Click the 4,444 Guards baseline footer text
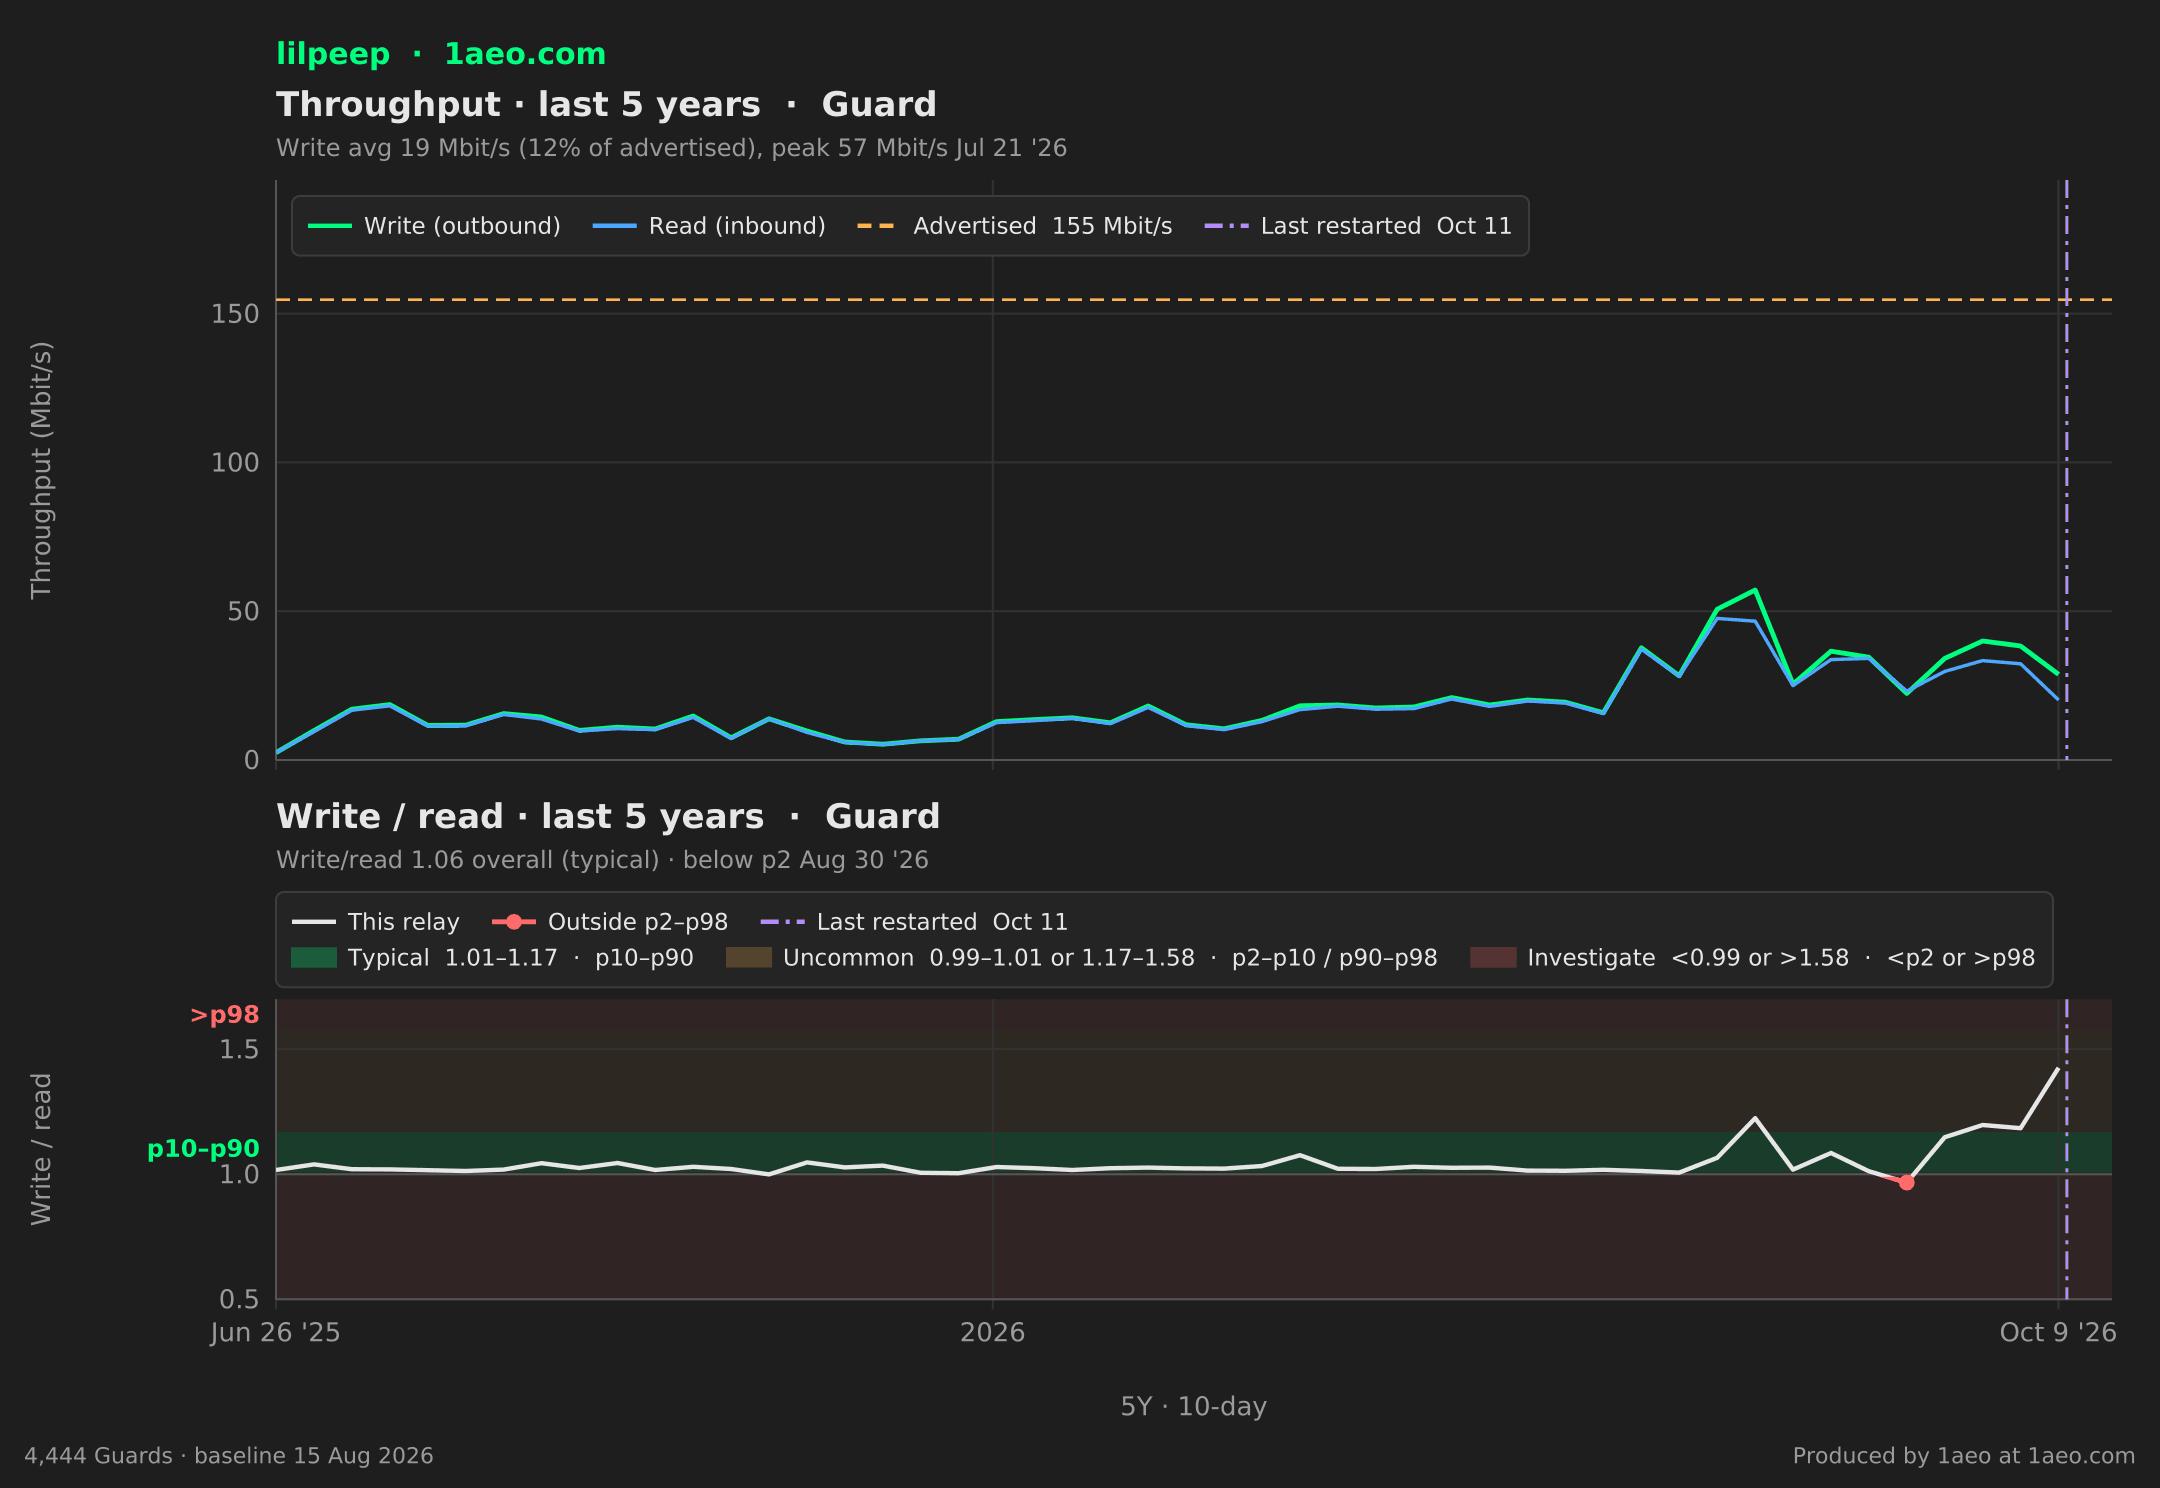The image size is (2160, 1488). 229,1456
